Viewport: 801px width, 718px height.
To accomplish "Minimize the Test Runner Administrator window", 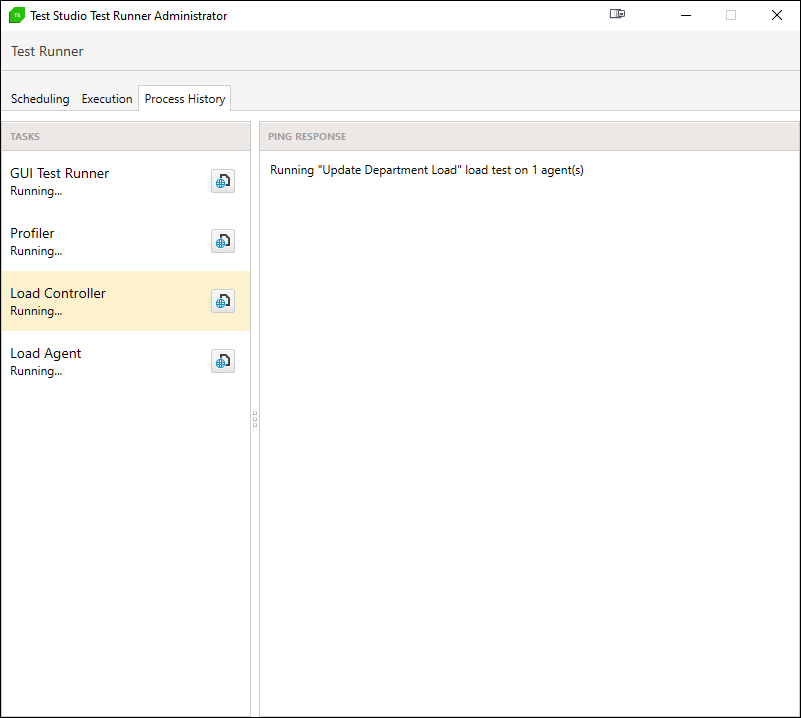I will 686,15.
